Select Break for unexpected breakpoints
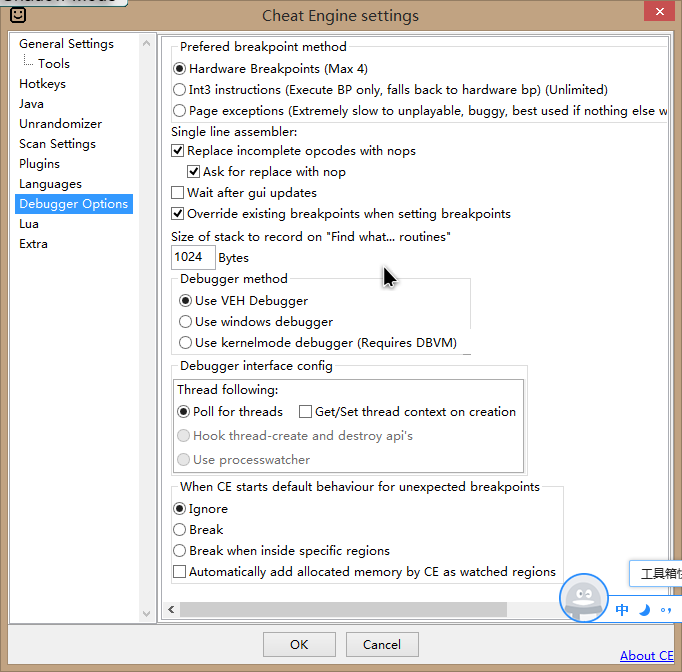The width and height of the screenshot is (682, 672). [180, 530]
